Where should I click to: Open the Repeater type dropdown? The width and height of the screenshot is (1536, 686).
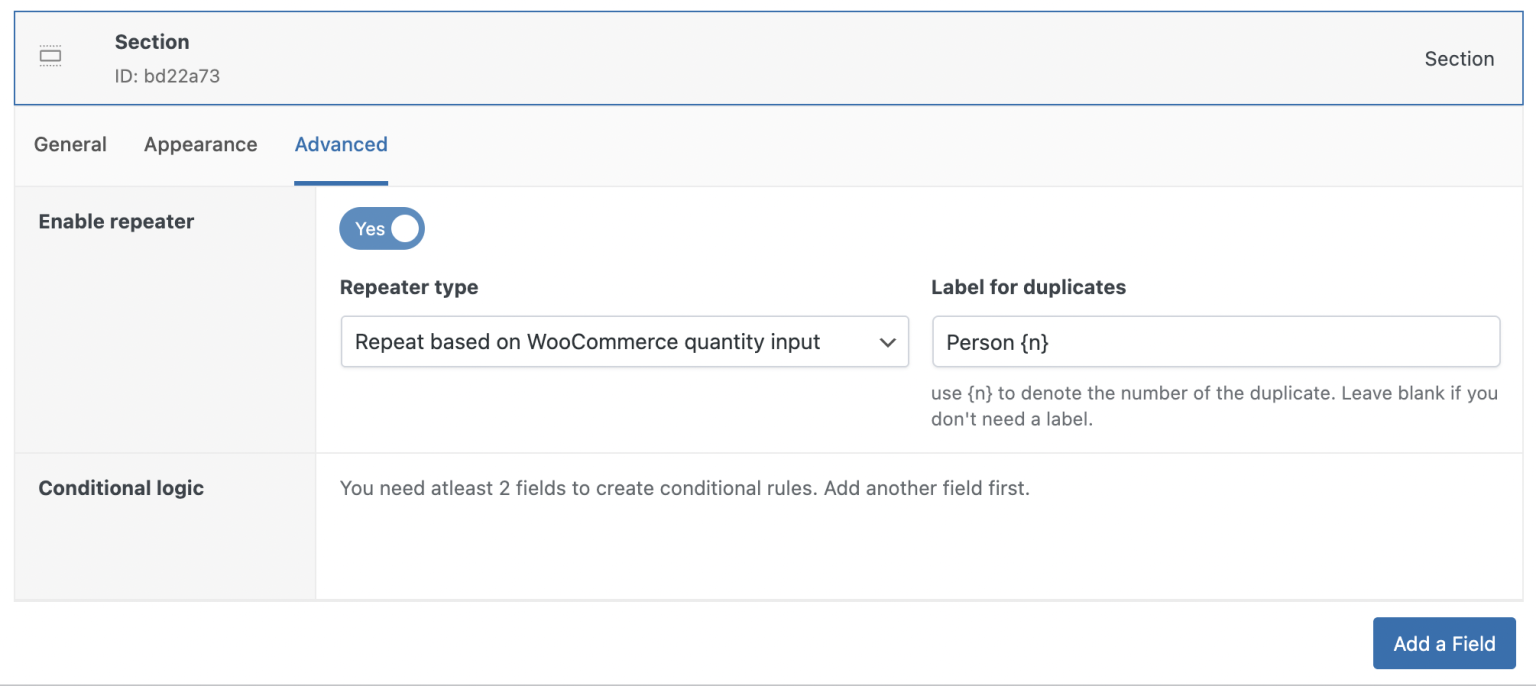coord(624,341)
